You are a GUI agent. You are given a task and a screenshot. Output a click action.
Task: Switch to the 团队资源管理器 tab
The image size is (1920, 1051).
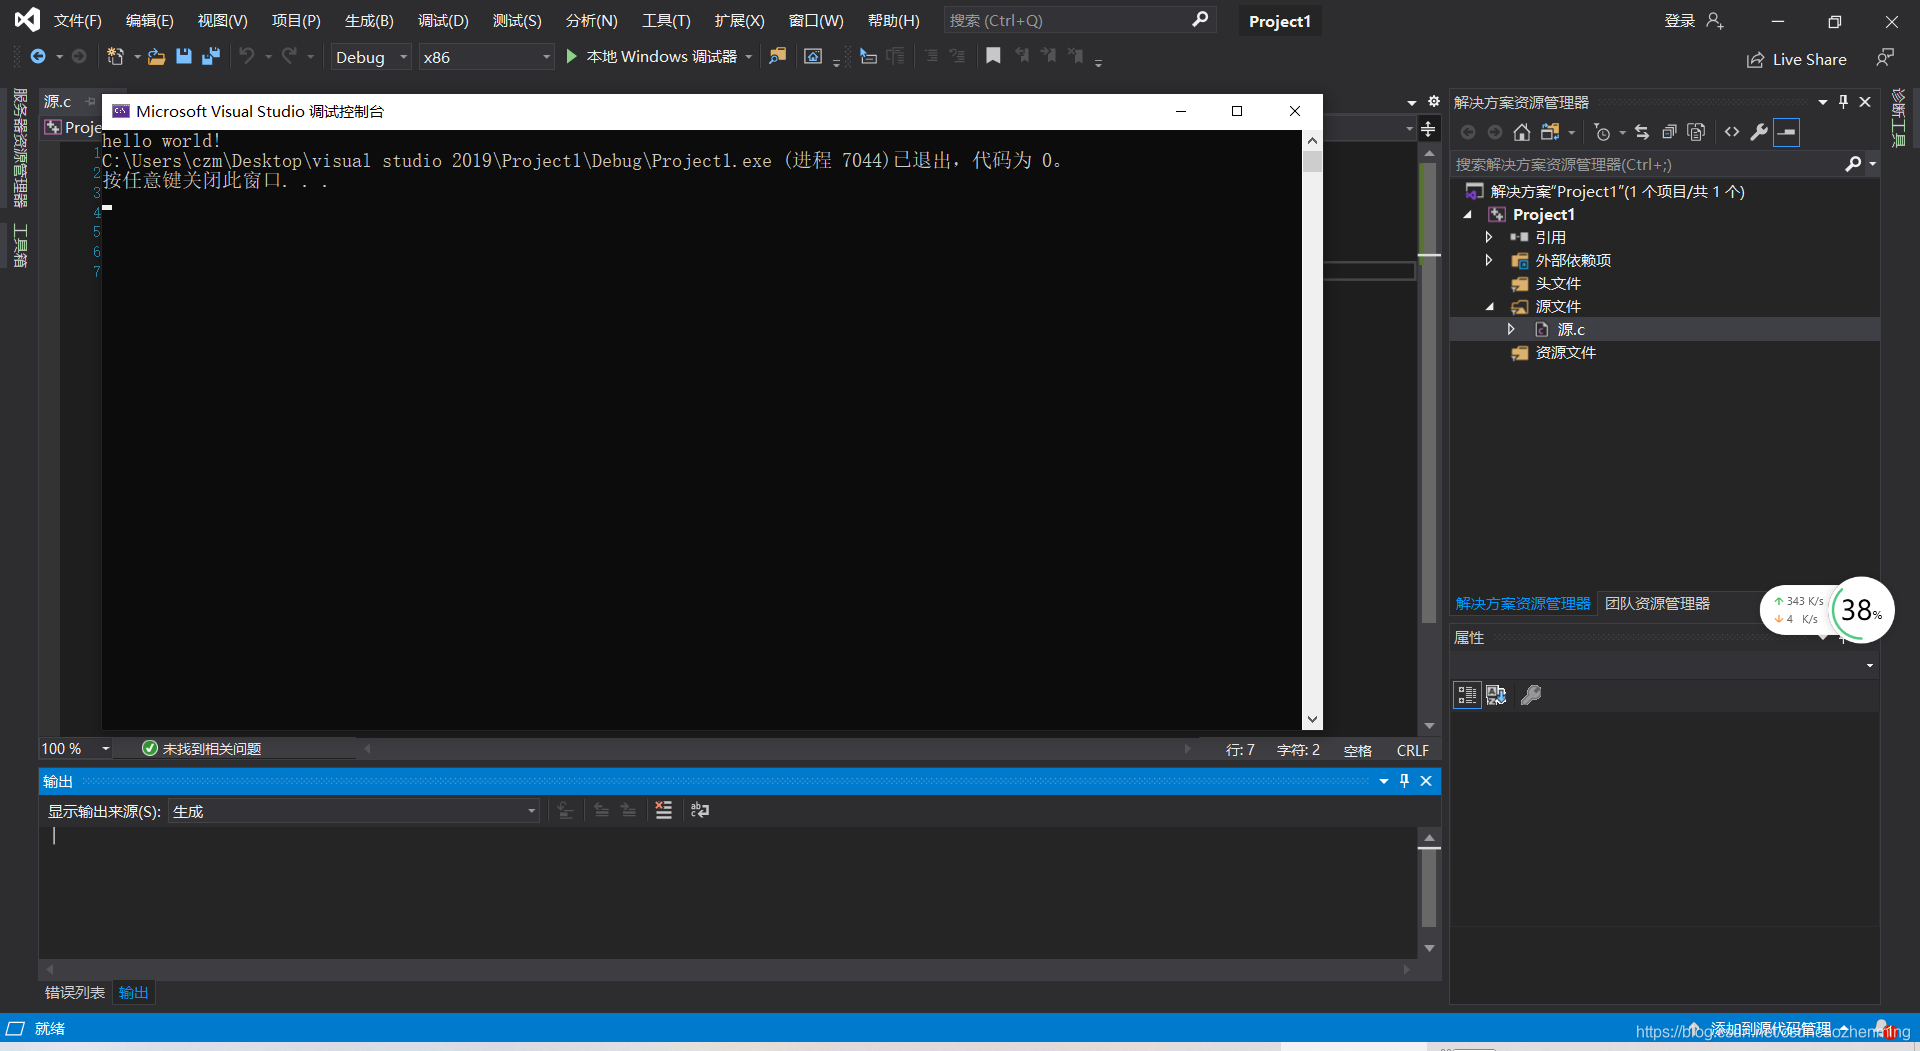[x=1658, y=603]
